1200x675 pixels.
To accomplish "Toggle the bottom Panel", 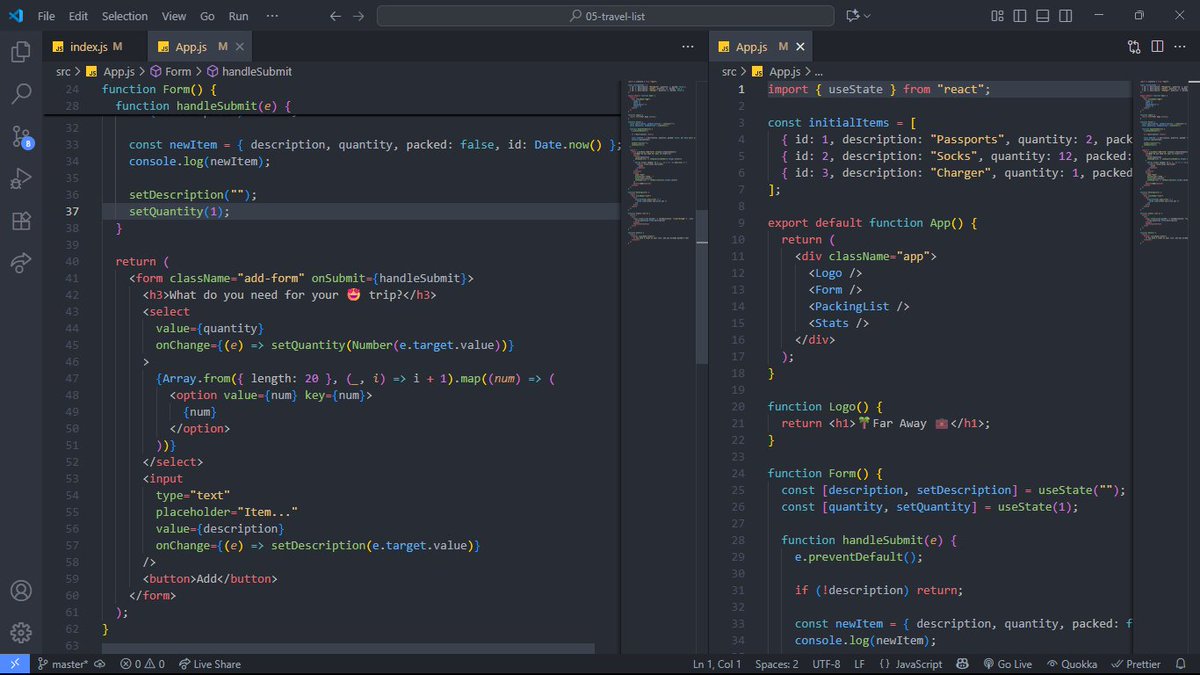I will tap(1041, 16).
